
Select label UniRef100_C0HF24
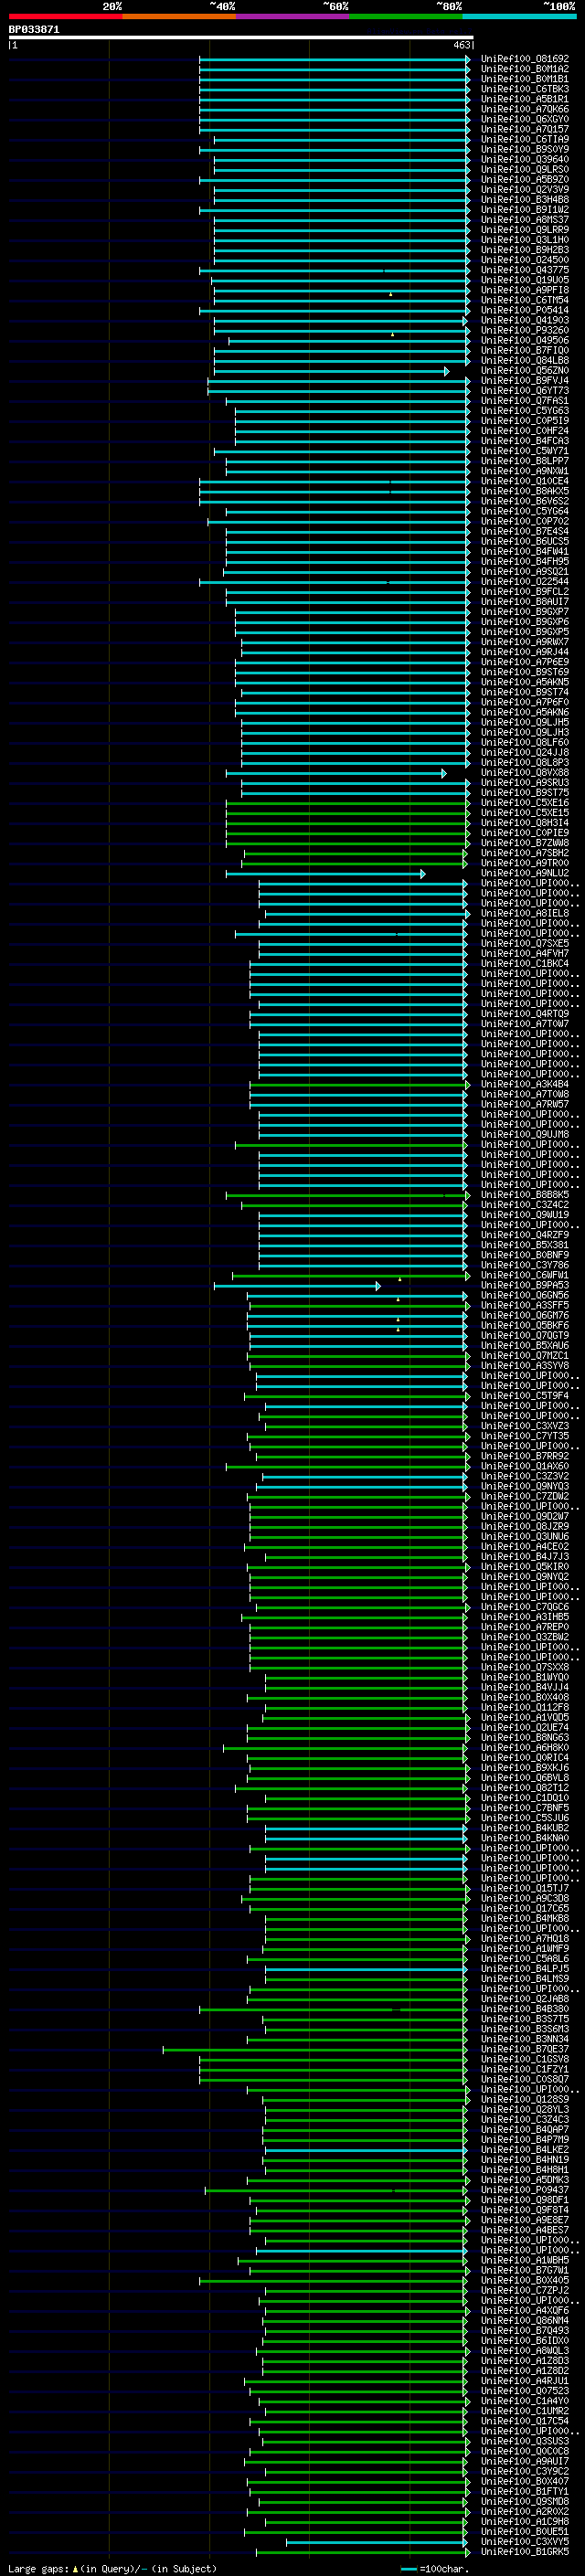tap(525, 431)
